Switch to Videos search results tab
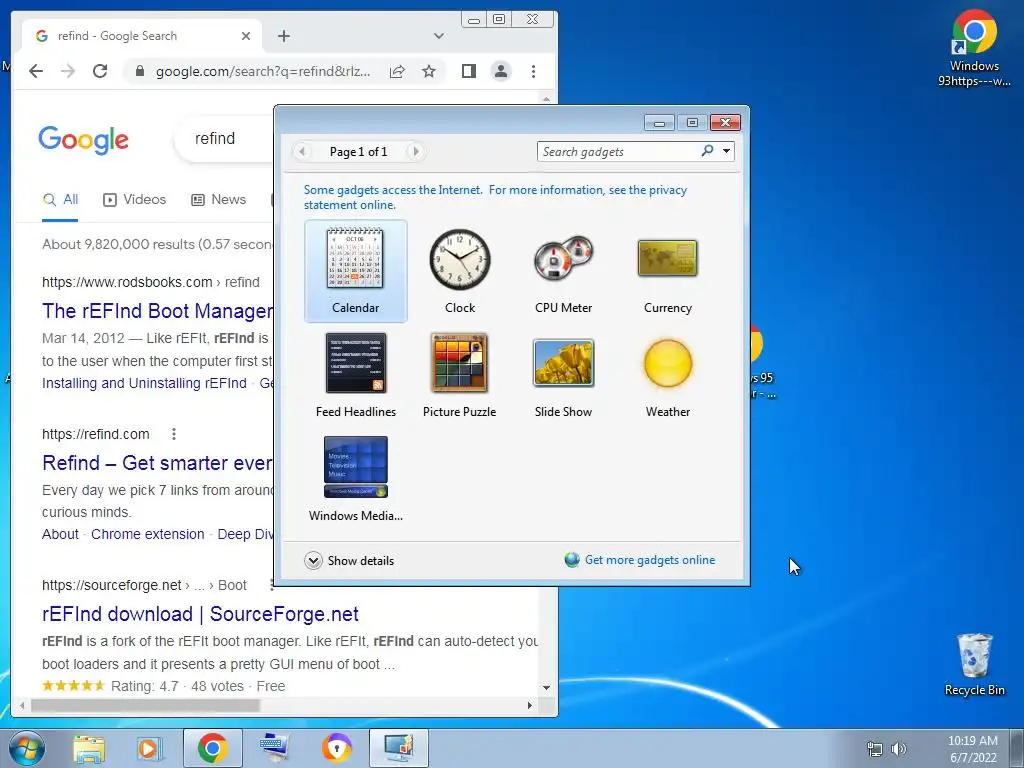Image resolution: width=1024 pixels, height=768 pixels. (135, 200)
